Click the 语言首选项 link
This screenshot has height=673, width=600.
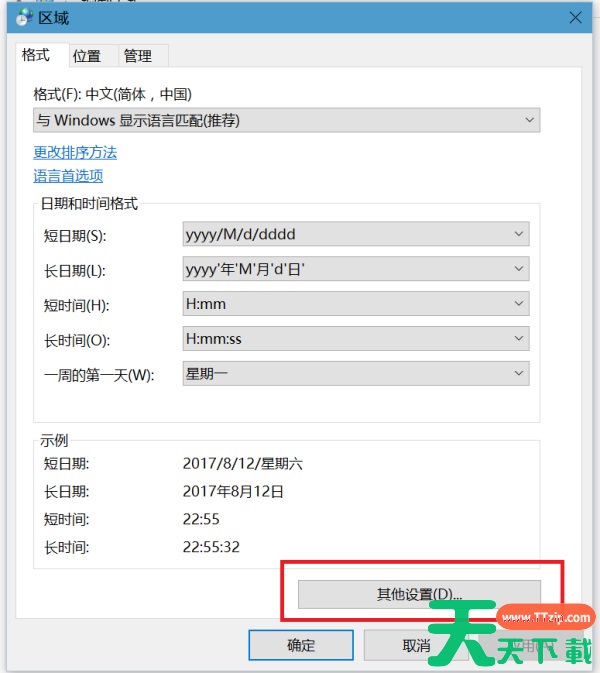point(68,176)
